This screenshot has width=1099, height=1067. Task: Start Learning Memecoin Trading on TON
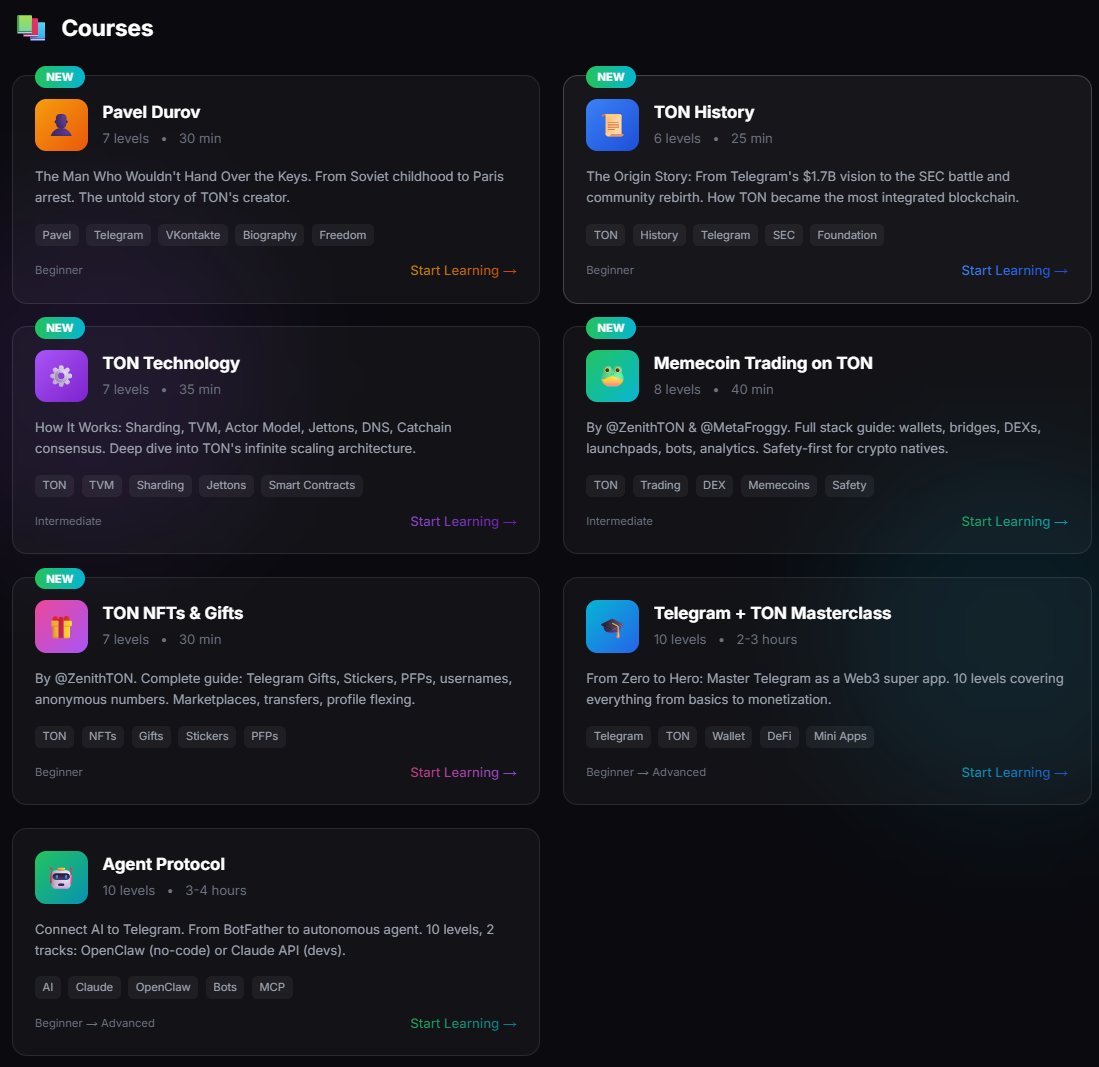point(1014,522)
